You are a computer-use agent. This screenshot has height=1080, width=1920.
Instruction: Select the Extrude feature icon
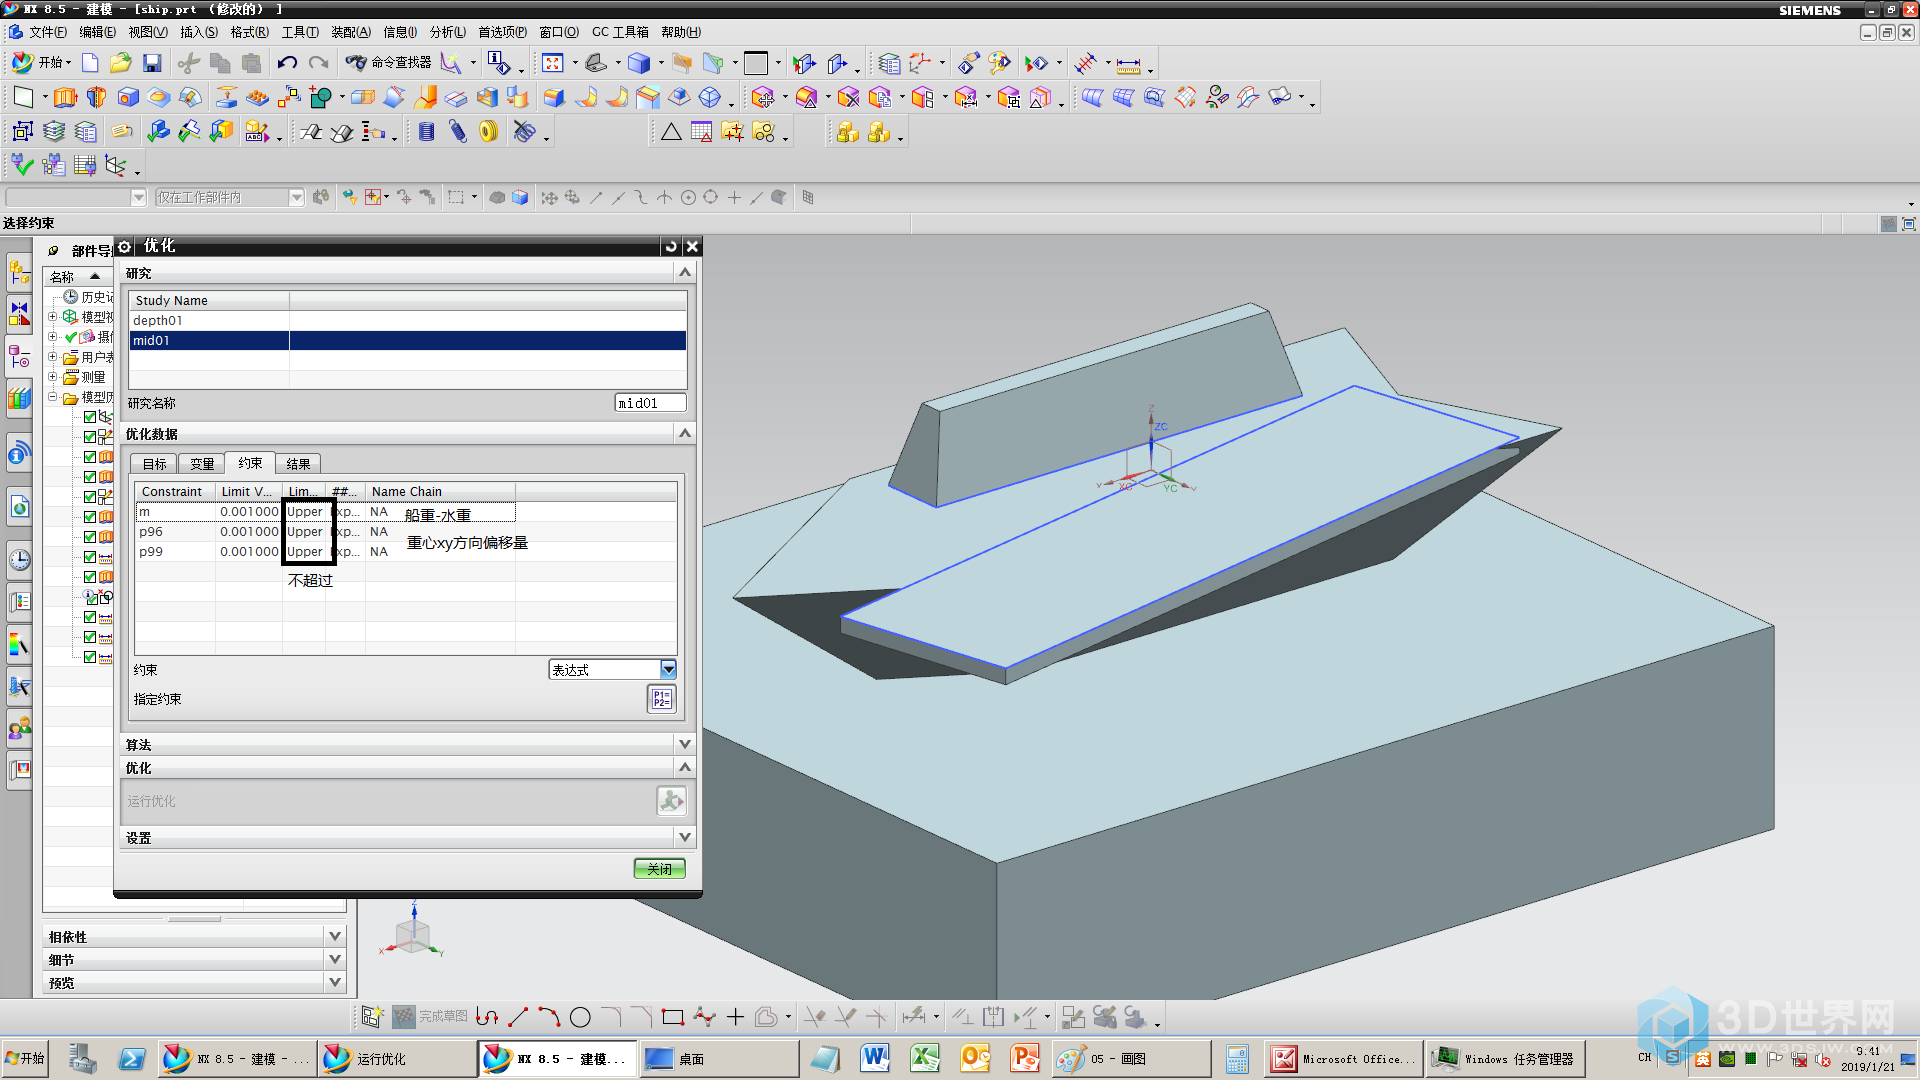(65, 97)
